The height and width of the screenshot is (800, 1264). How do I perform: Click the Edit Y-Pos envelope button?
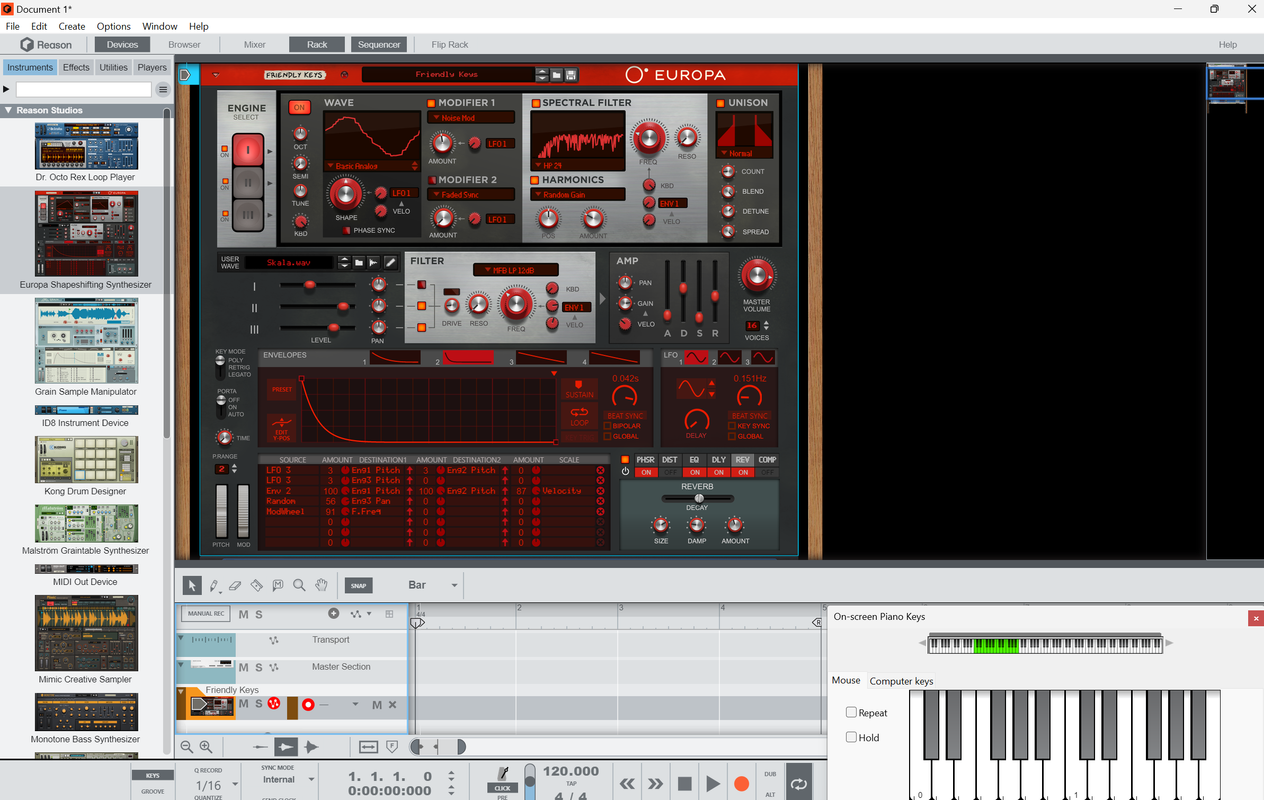[x=282, y=426]
